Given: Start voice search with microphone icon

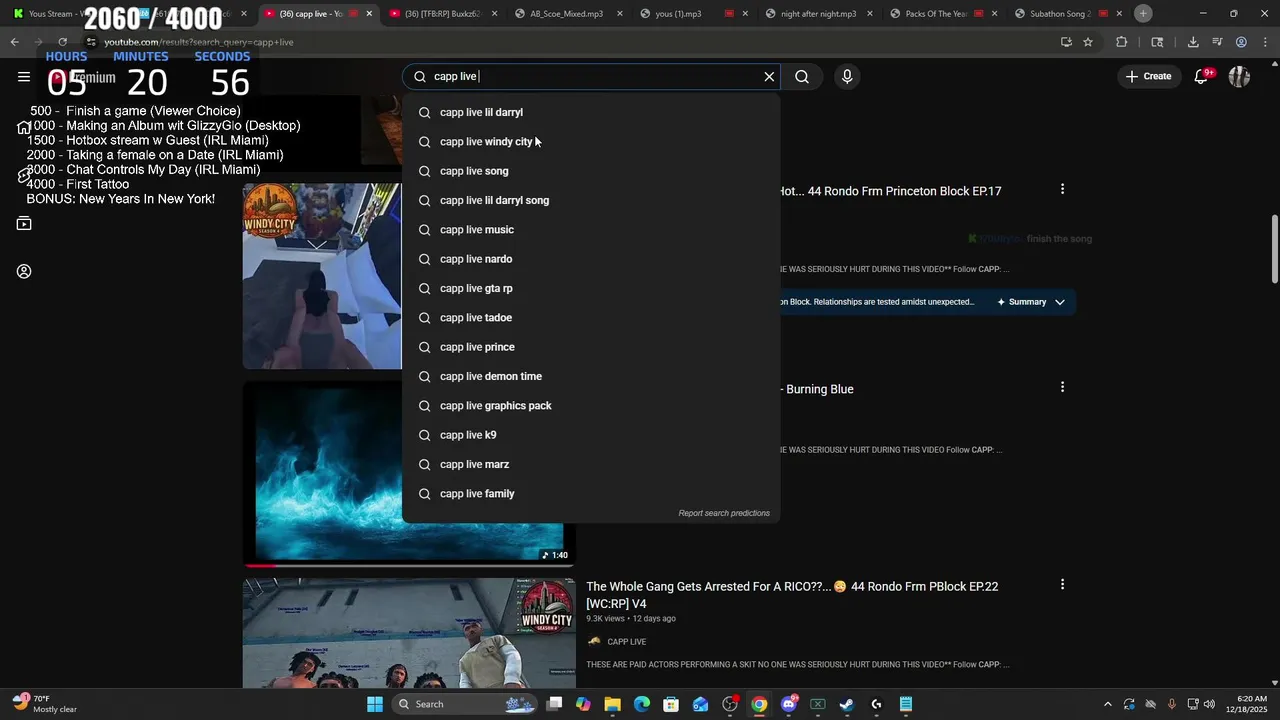Looking at the screenshot, I should [847, 76].
